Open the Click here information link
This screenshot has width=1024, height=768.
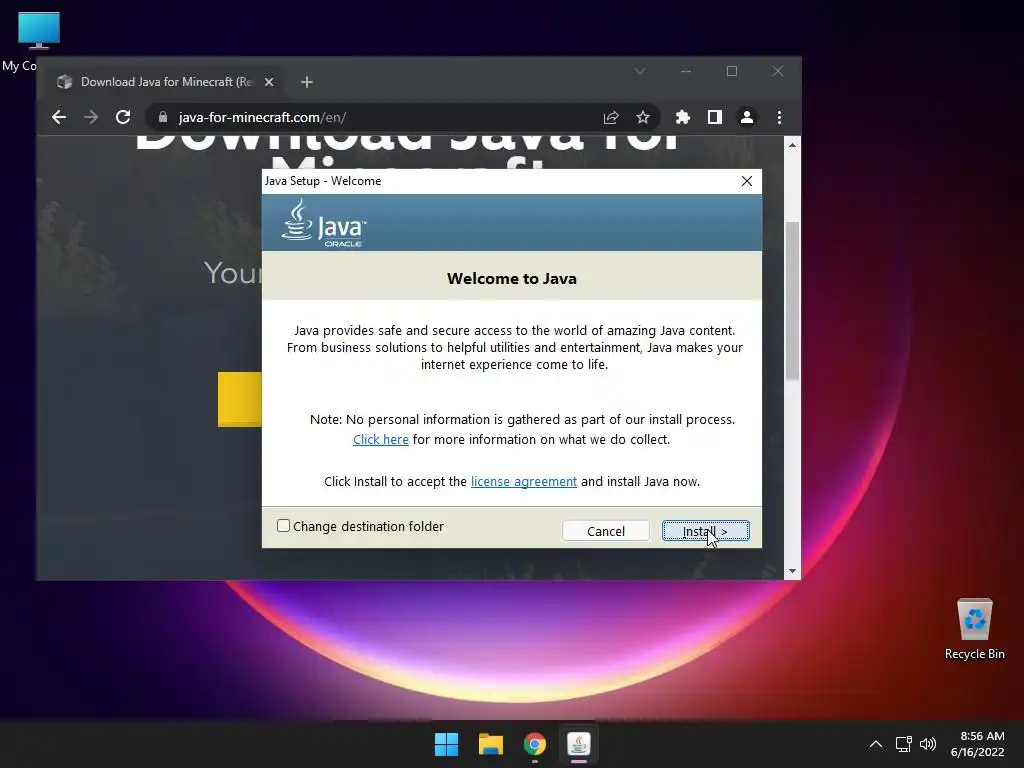tap(381, 440)
